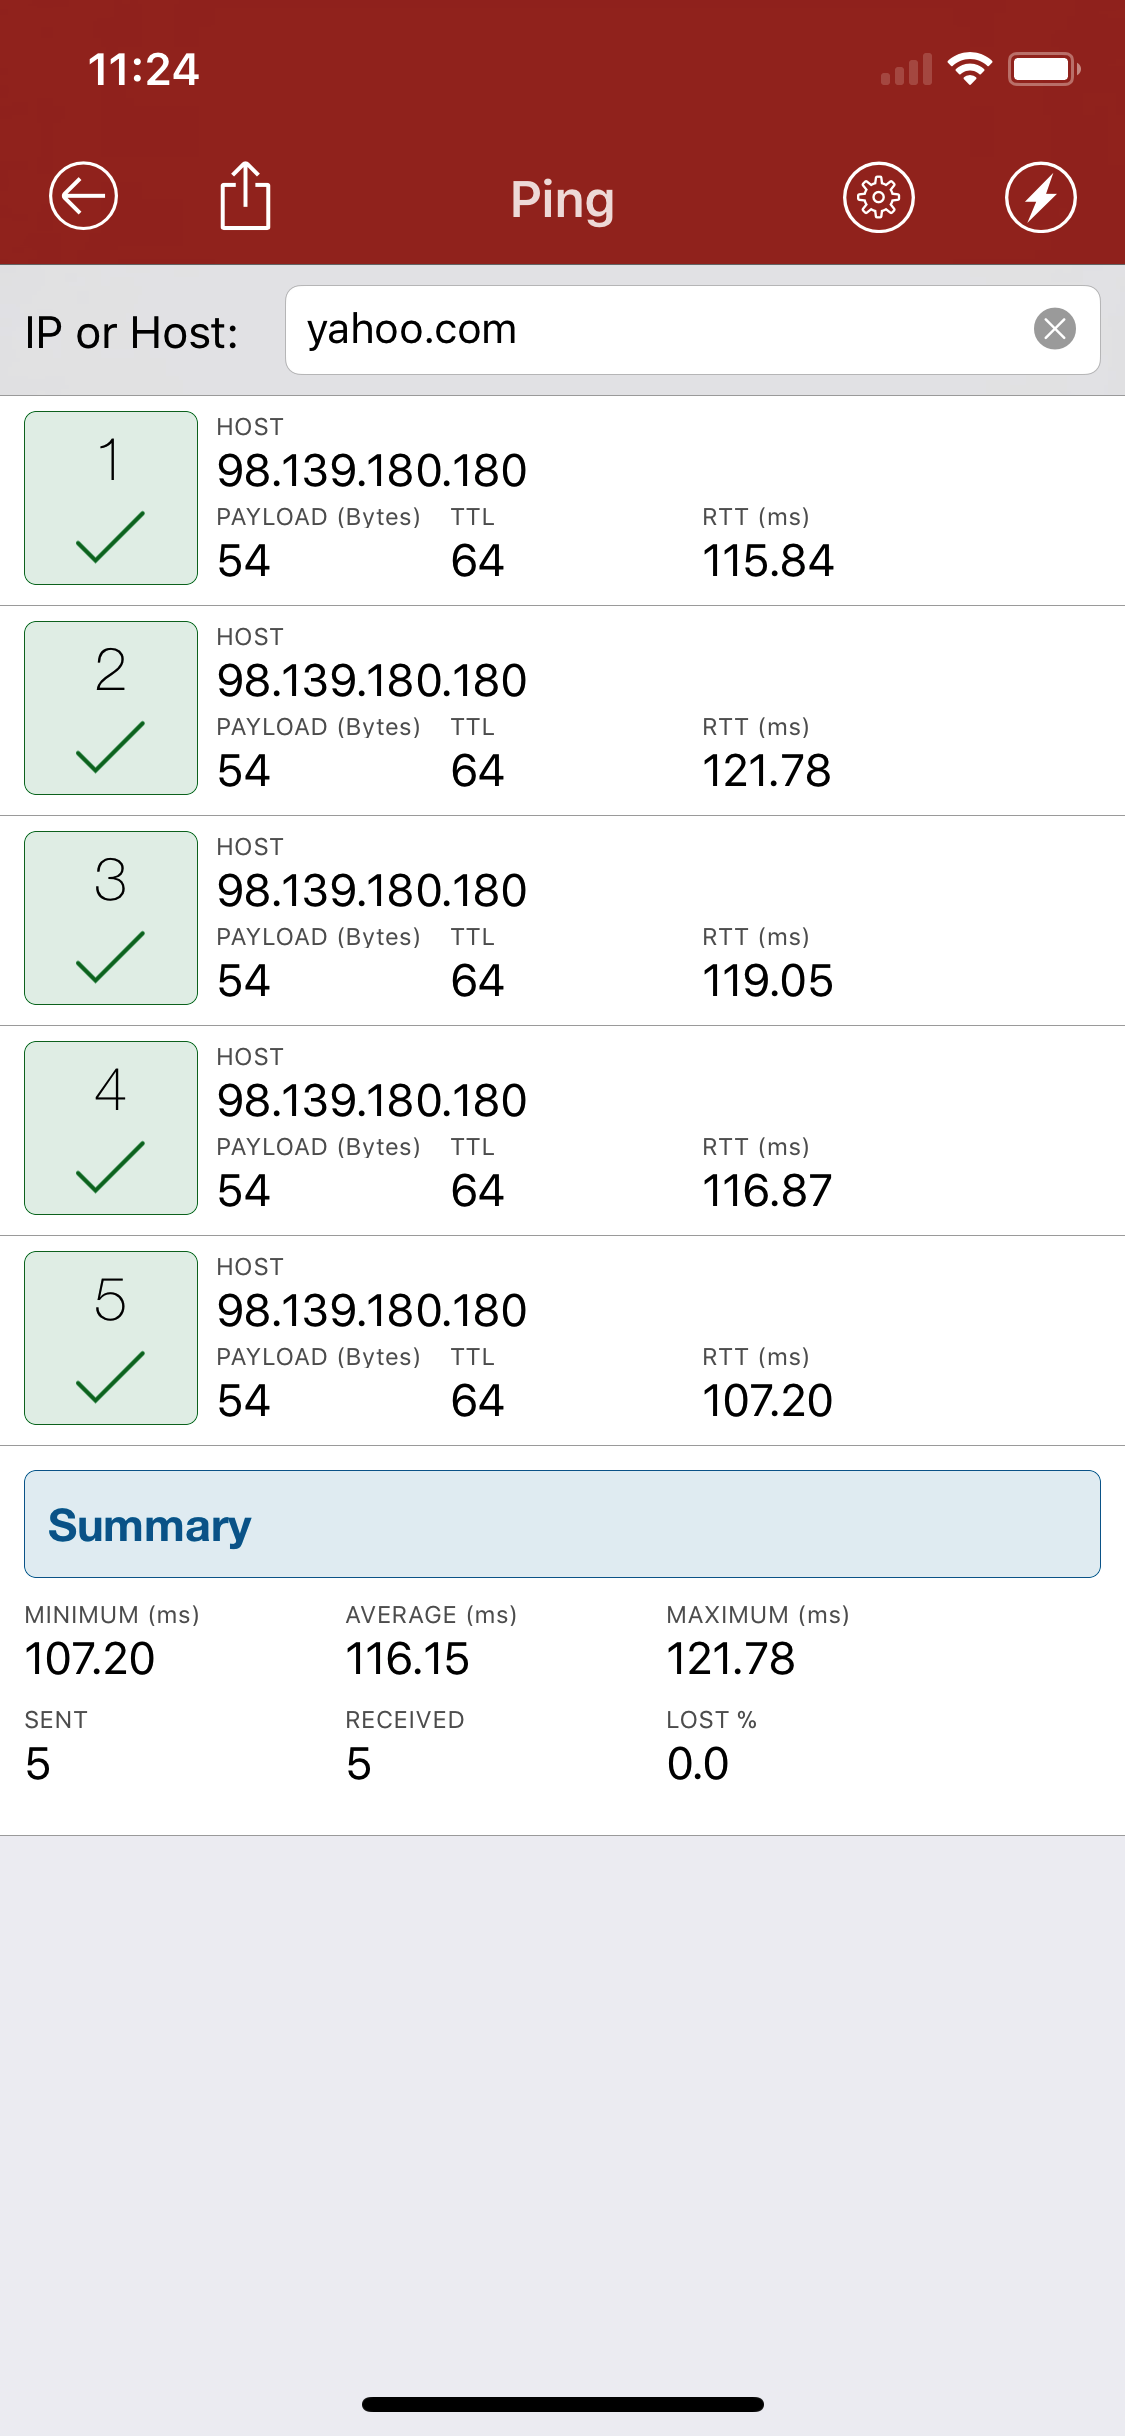
Task: Tap the Summary header bar
Action: click(x=562, y=1524)
